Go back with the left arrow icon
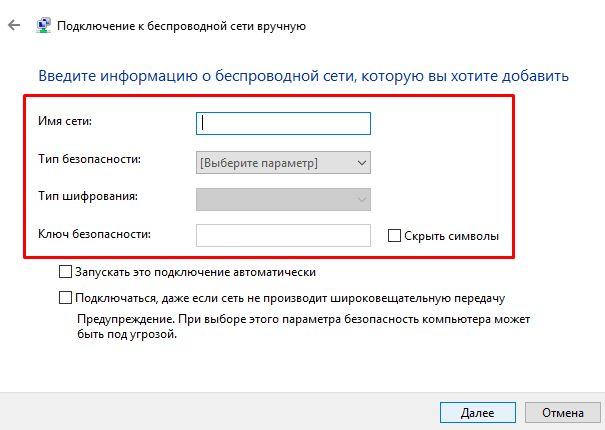The height and width of the screenshot is (430, 605). [x=14, y=26]
